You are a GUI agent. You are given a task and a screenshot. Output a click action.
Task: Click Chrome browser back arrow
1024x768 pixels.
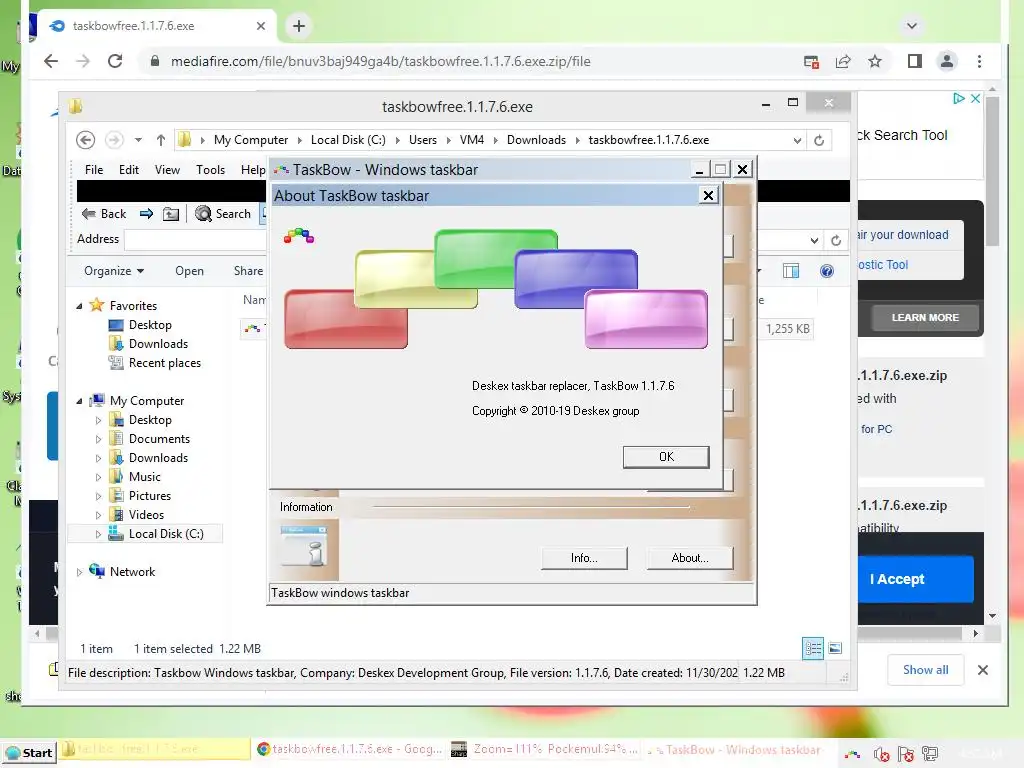(51, 61)
